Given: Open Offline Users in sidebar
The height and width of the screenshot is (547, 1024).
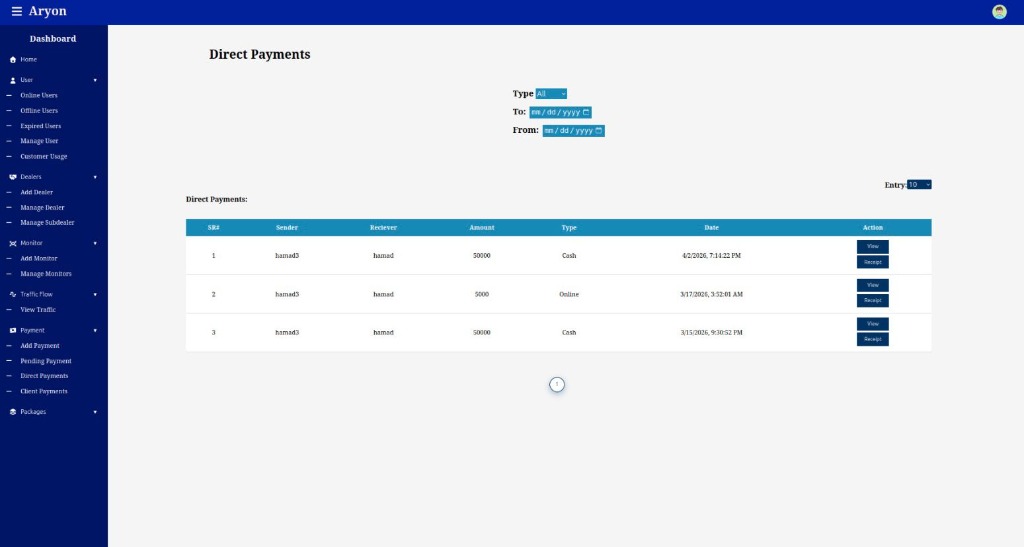Looking at the screenshot, I should click(x=39, y=111).
